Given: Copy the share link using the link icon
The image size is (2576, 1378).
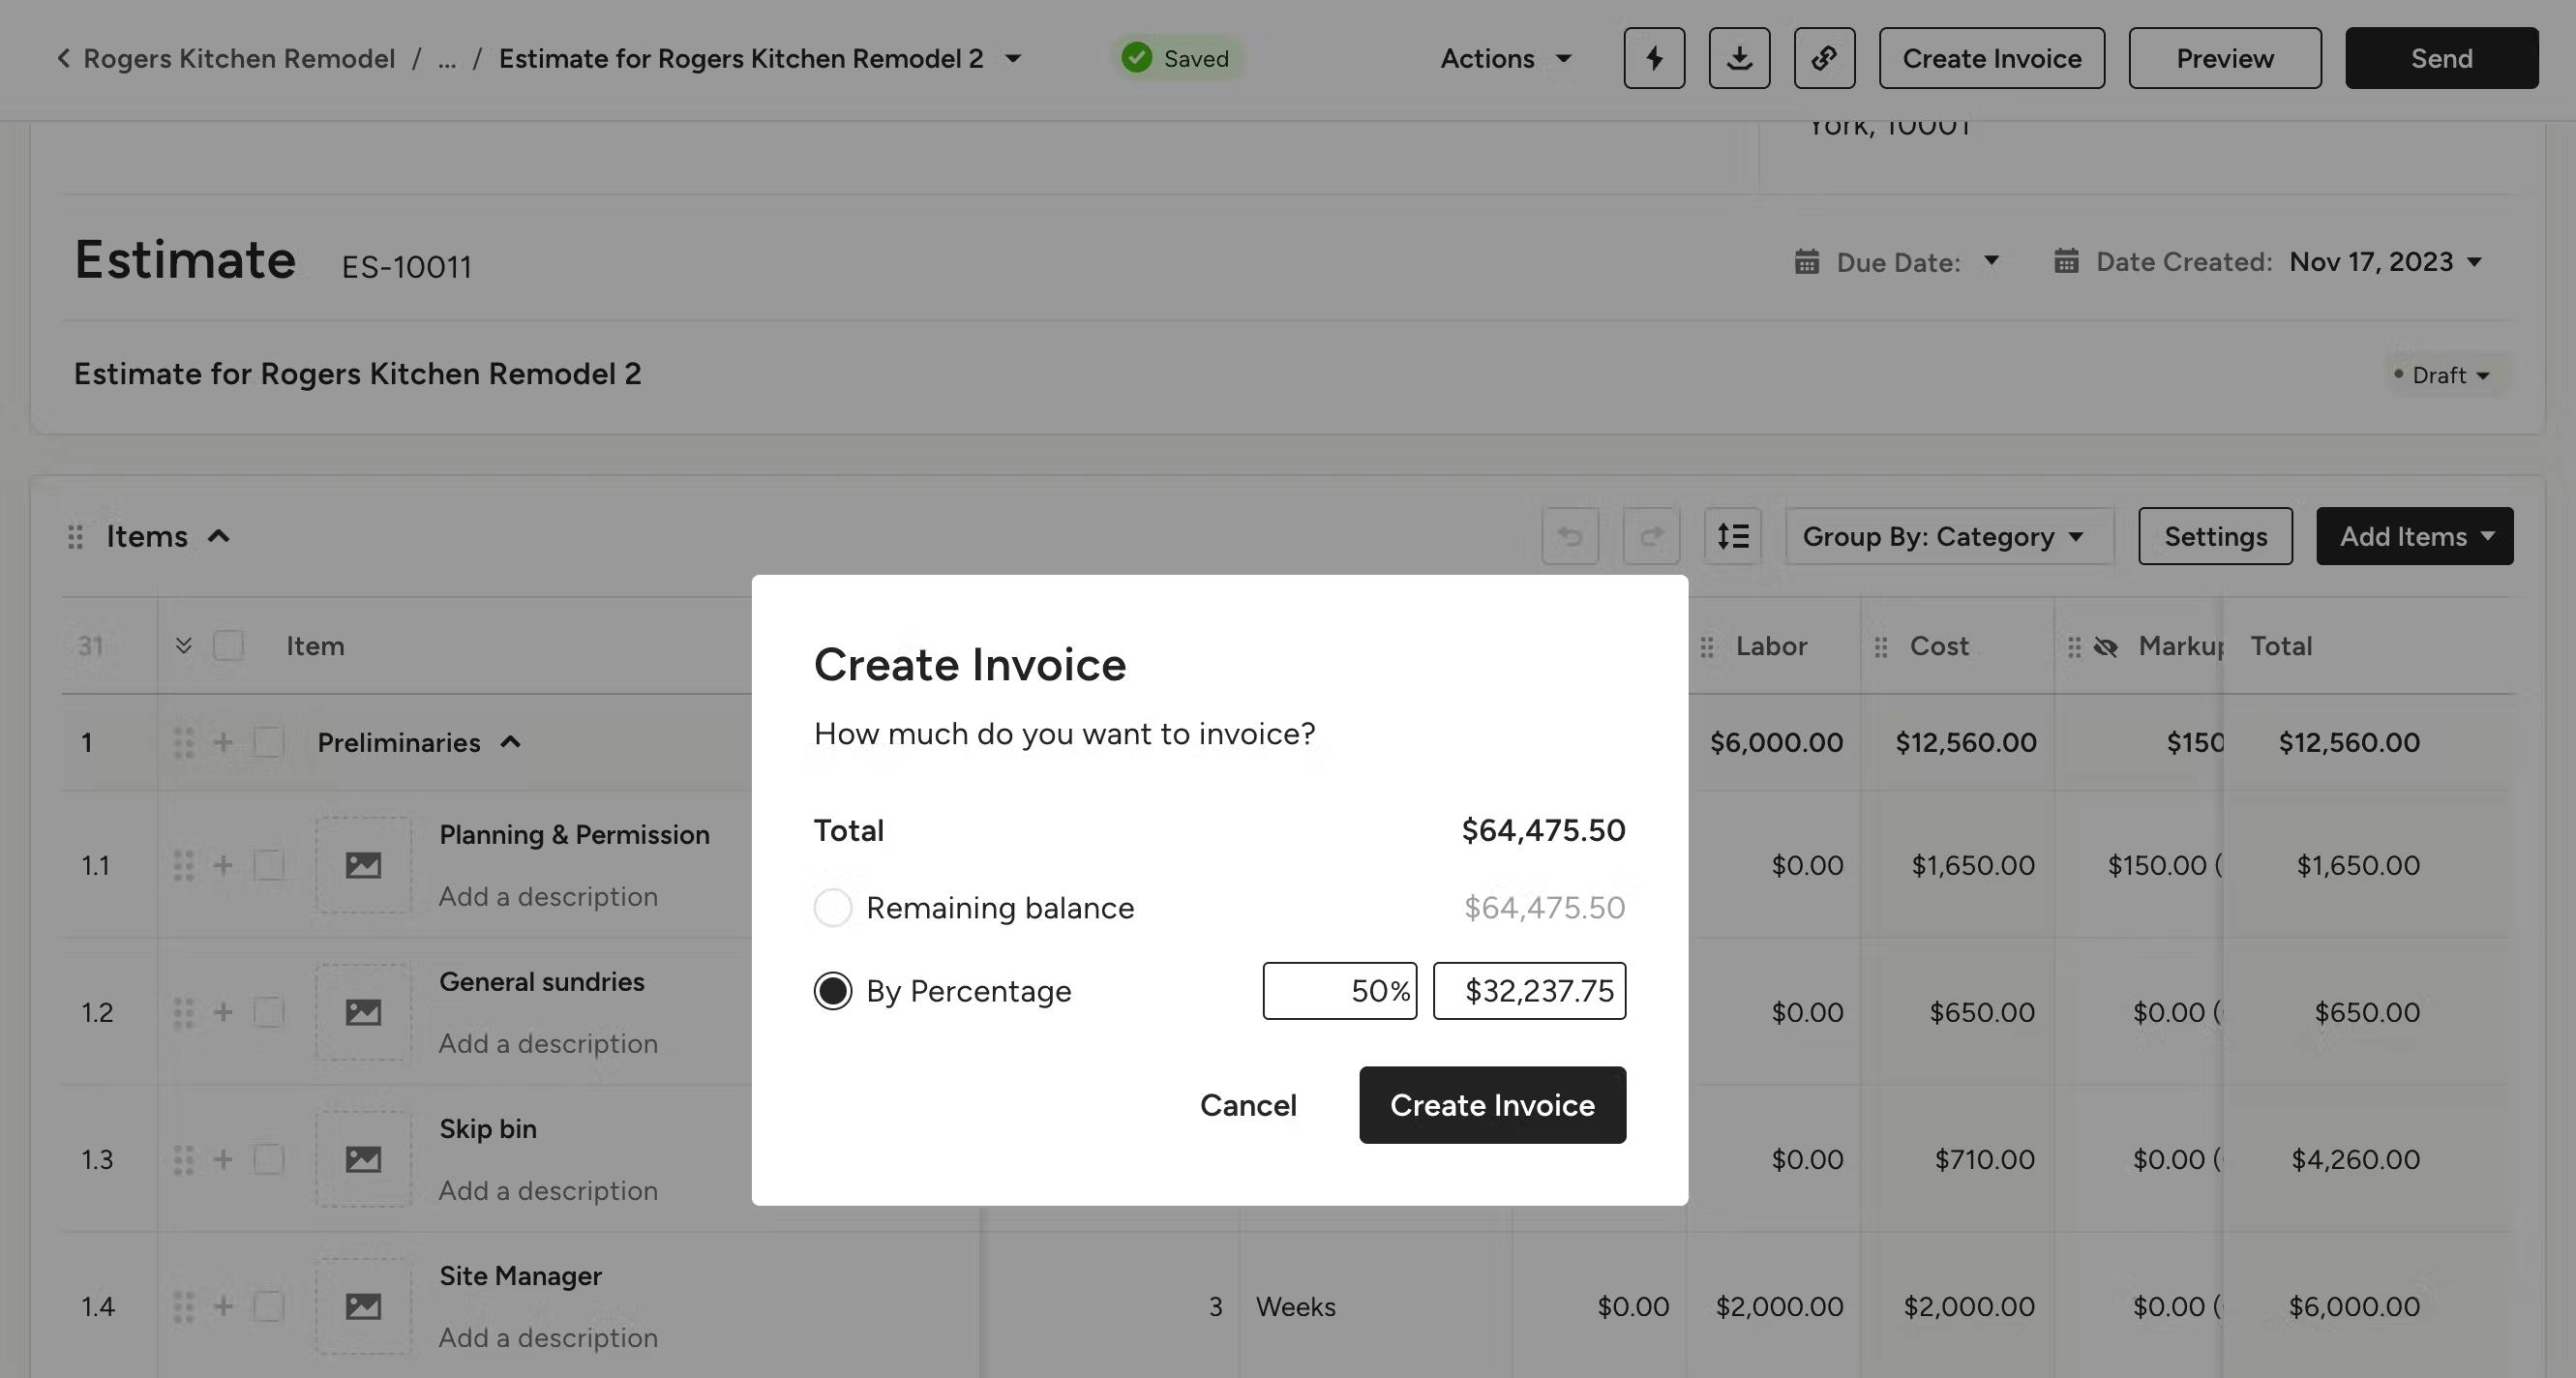Looking at the screenshot, I should click(x=1825, y=58).
